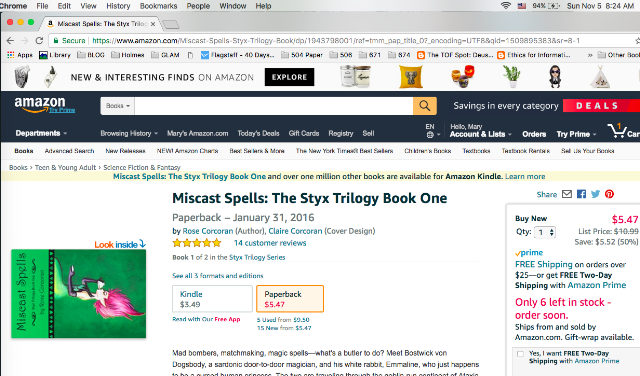Go back with the browser back arrow

pos(10,40)
